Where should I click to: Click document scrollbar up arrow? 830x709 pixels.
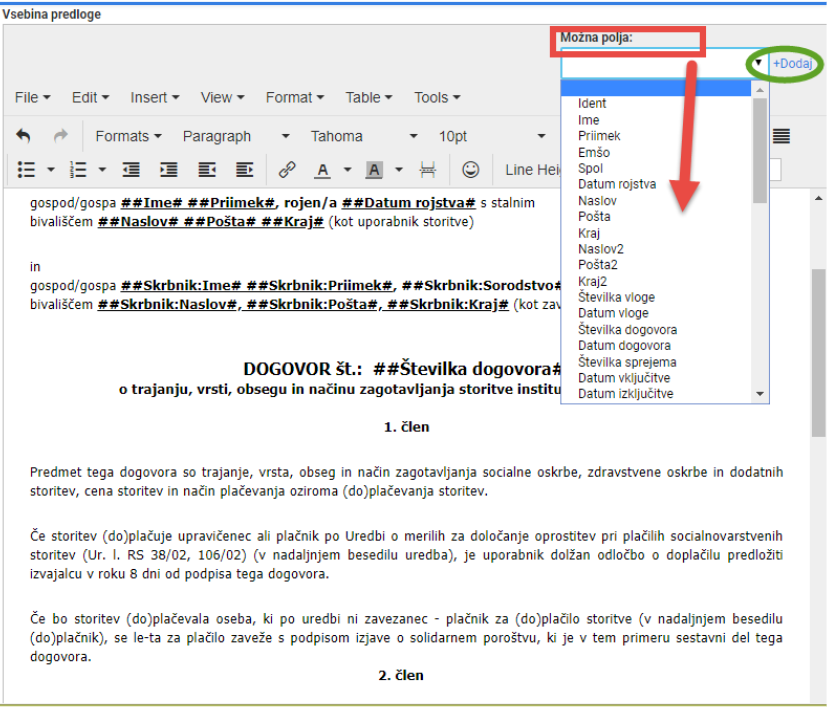[x=819, y=199]
